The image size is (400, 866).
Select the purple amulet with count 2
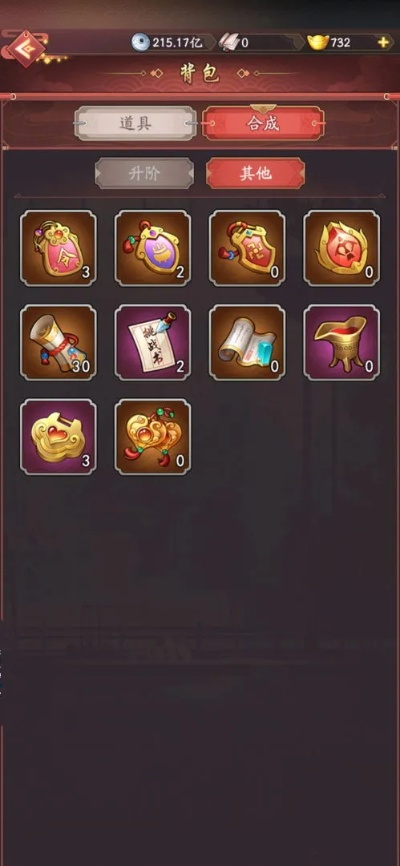coord(152,248)
